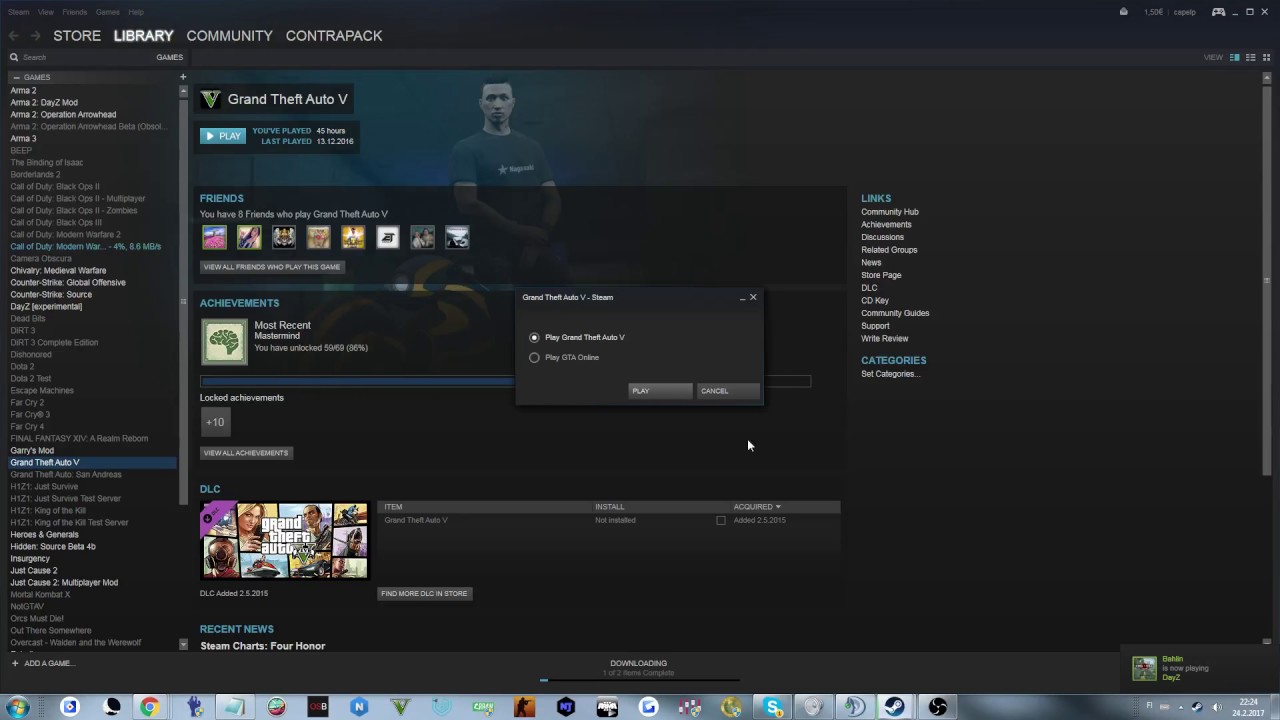The width and height of the screenshot is (1280, 720).
Task: Open the Friends menu
Action: [x=75, y=12]
